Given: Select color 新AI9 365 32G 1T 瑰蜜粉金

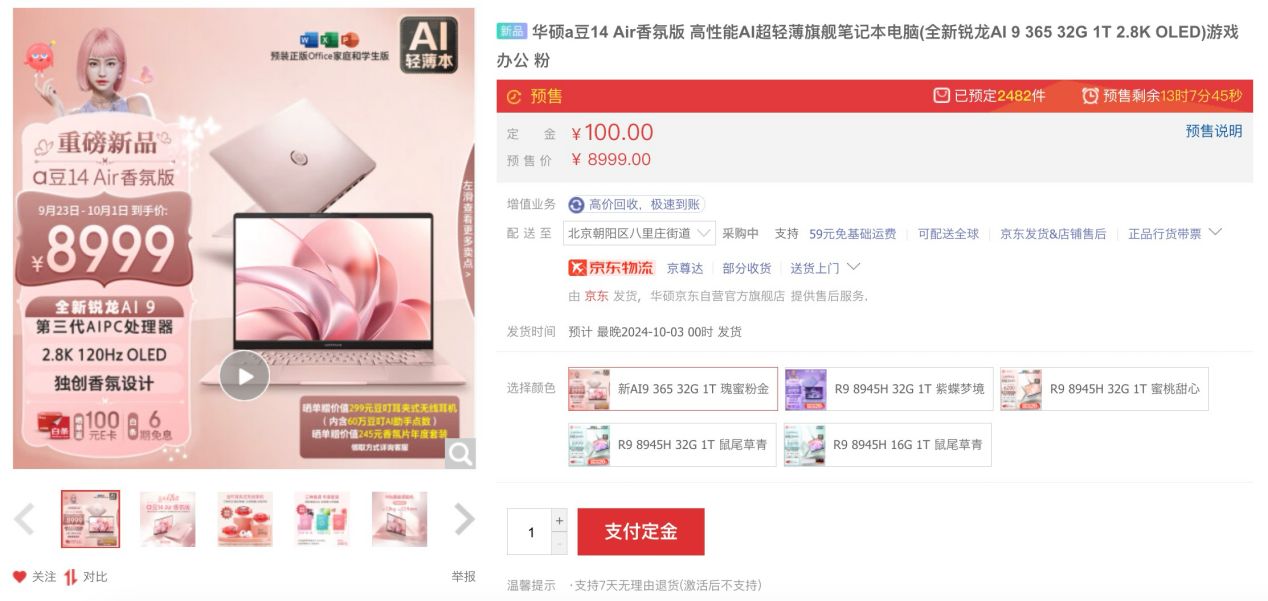Looking at the screenshot, I should [672, 389].
